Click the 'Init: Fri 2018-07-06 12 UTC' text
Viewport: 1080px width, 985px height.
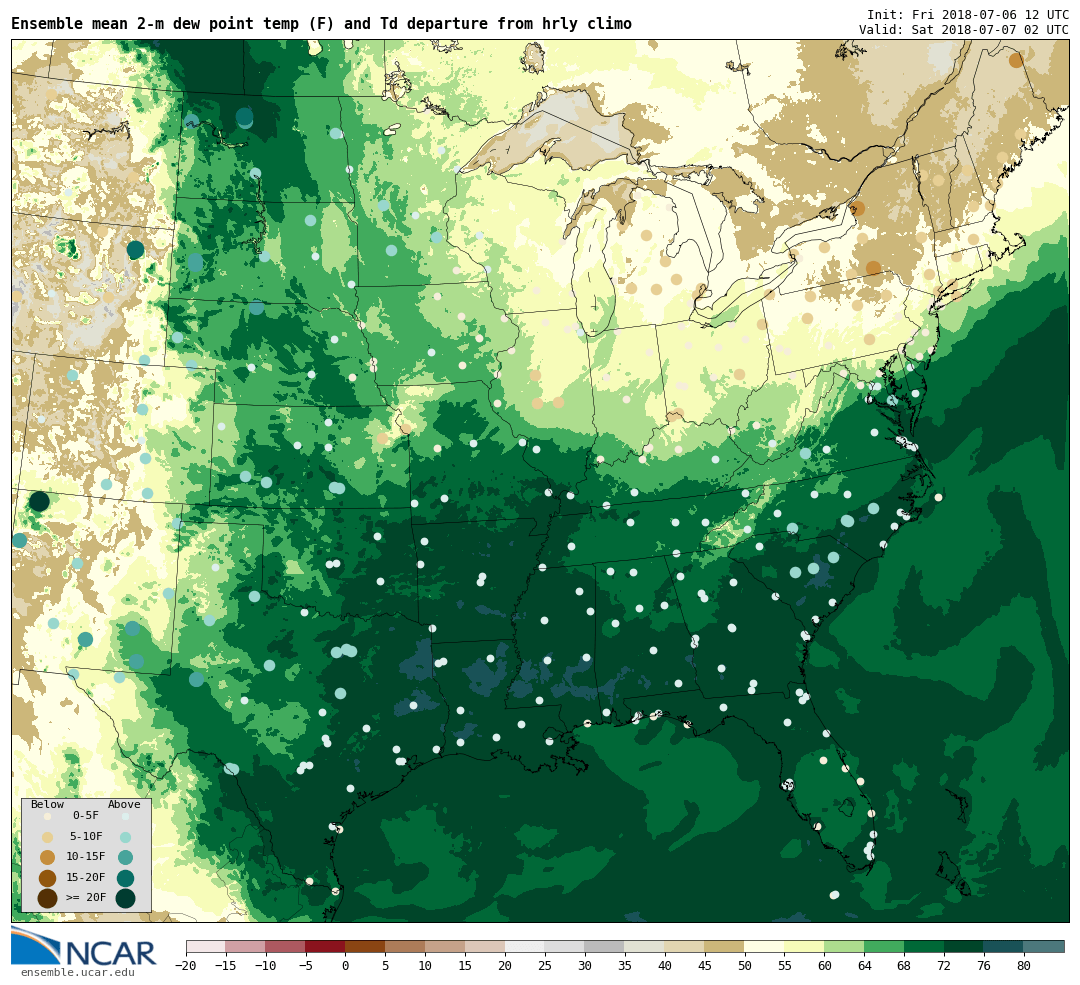click(x=968, y=14)
